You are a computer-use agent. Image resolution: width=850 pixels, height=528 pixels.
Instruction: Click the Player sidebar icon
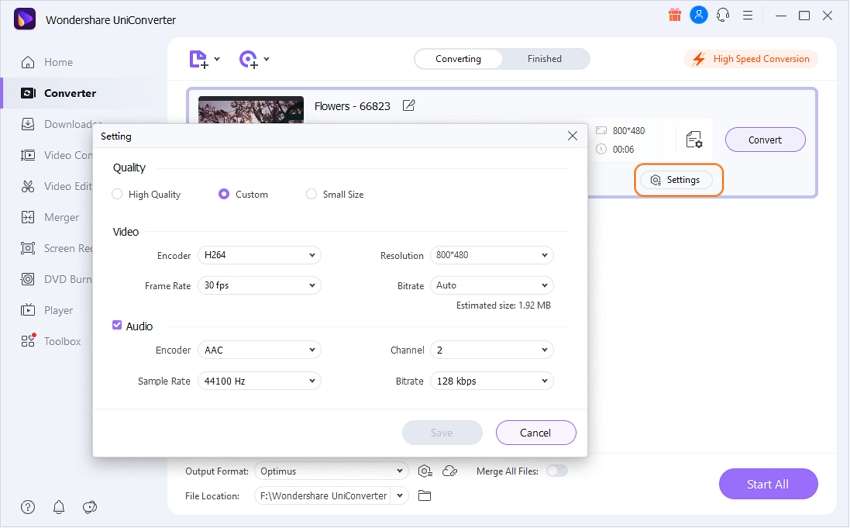coord(28,311)
